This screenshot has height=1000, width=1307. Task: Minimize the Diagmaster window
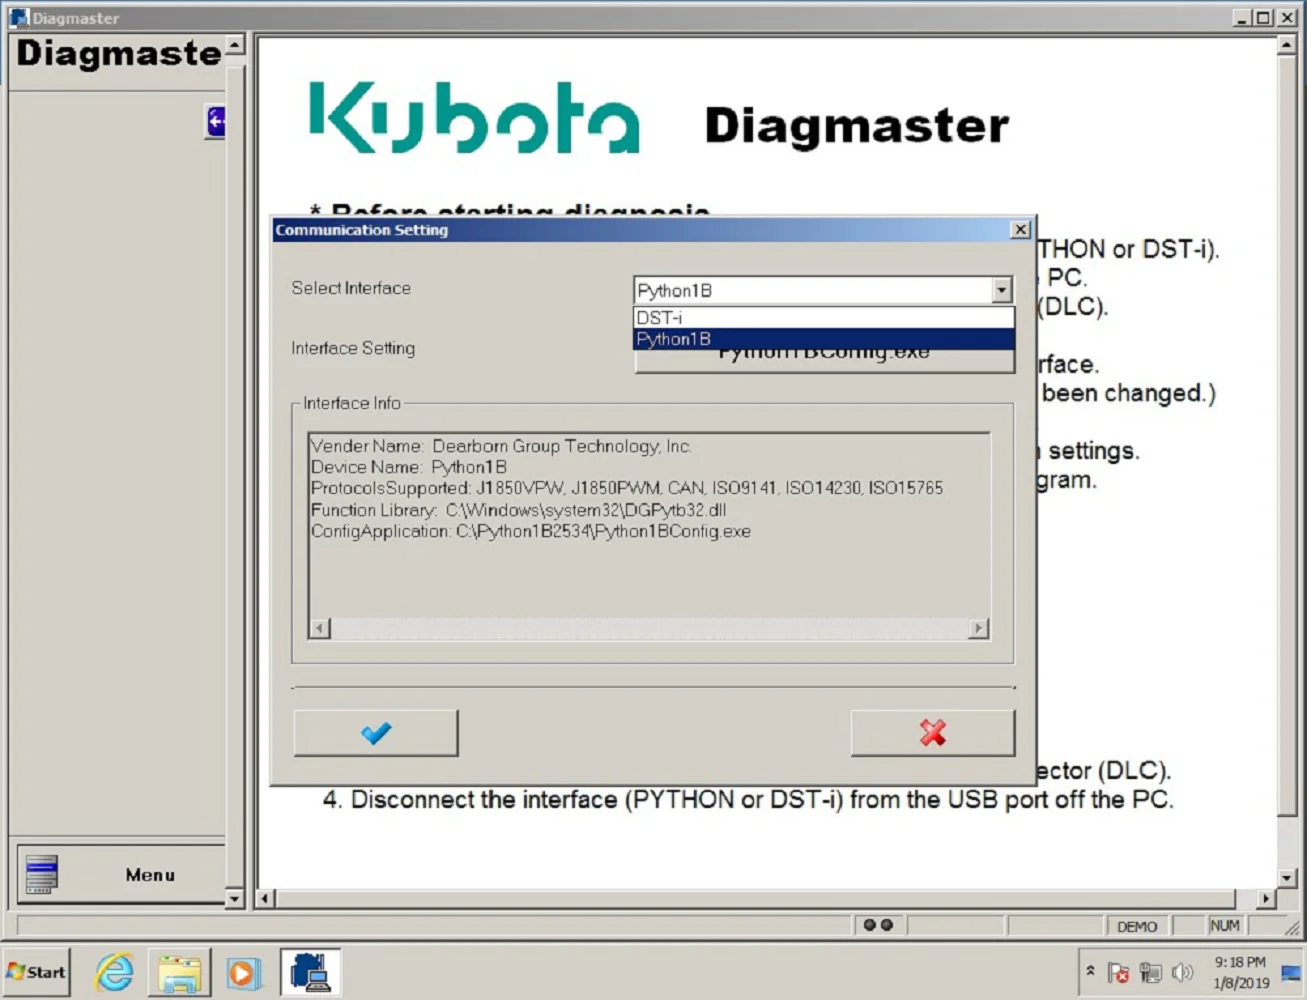coord(1242,17)
